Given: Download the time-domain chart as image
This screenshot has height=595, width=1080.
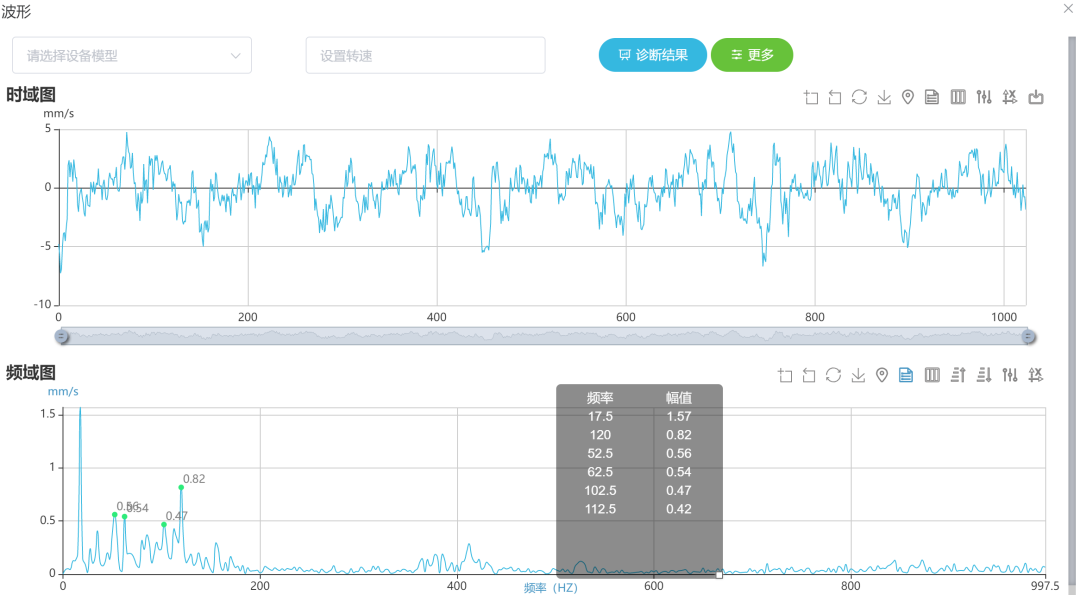Looking at the screenshot, I should pyautogui.click(x=884, y=97).
